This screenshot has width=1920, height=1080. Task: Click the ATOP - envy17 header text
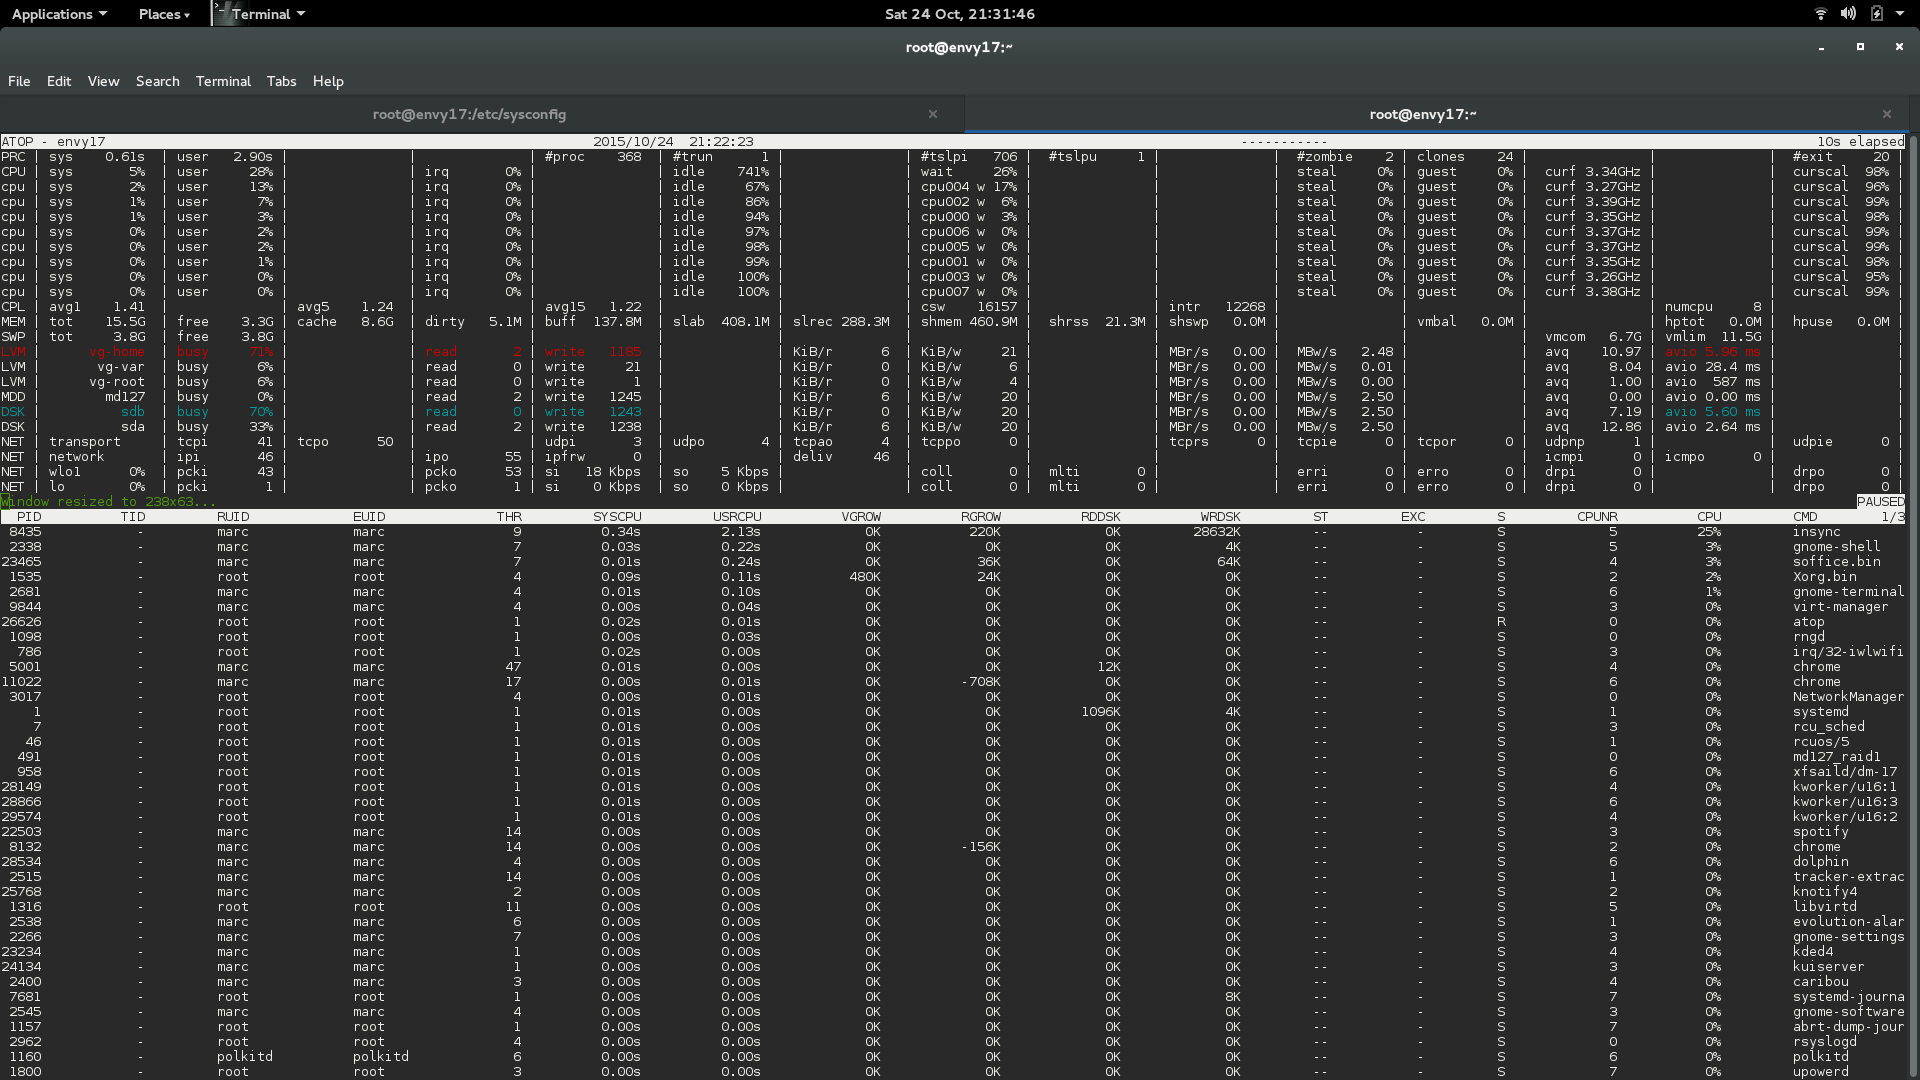pos(53,142)
